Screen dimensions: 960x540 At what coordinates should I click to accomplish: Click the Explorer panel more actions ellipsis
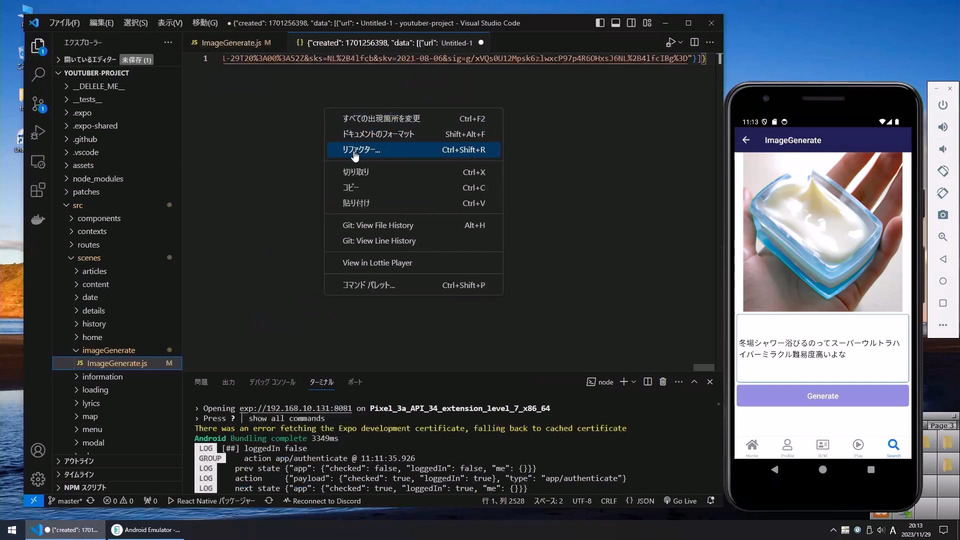coord(168,42)
